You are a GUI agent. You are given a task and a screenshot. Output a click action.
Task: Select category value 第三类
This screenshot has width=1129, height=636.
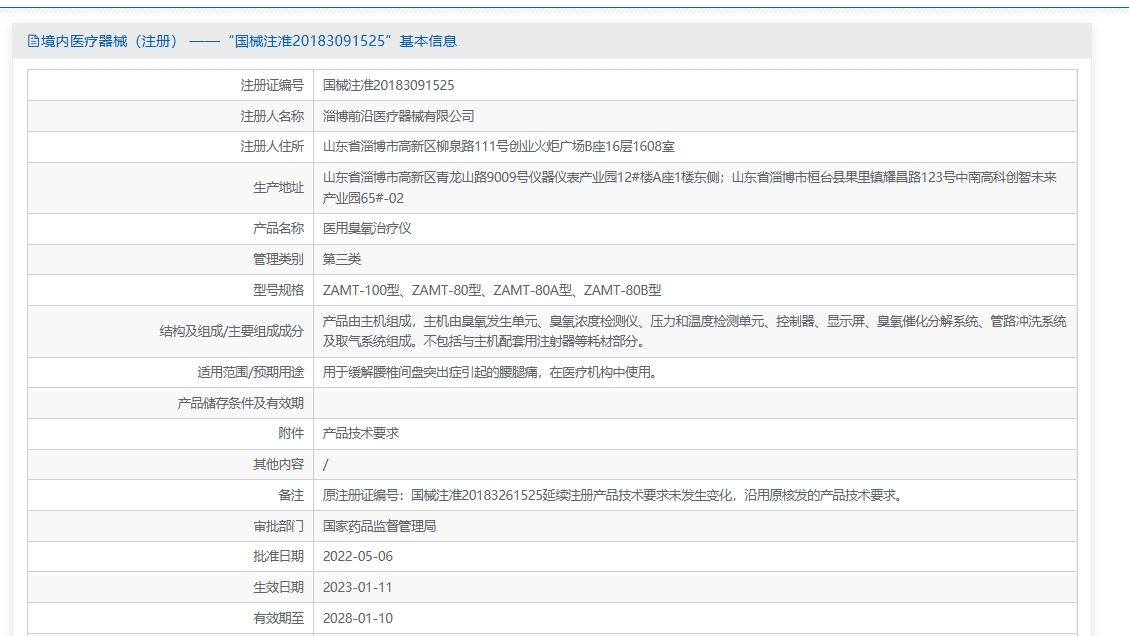341,259
